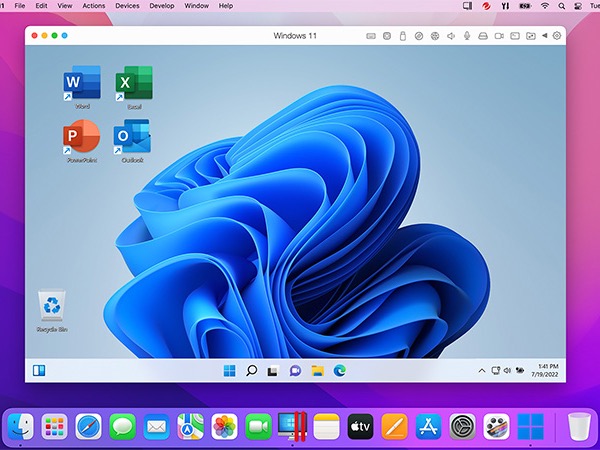Image resolution: width=600 pixels, height=450 pixels.
Task: Open the network globe icon in titlebar
Action: coord(435,36)
